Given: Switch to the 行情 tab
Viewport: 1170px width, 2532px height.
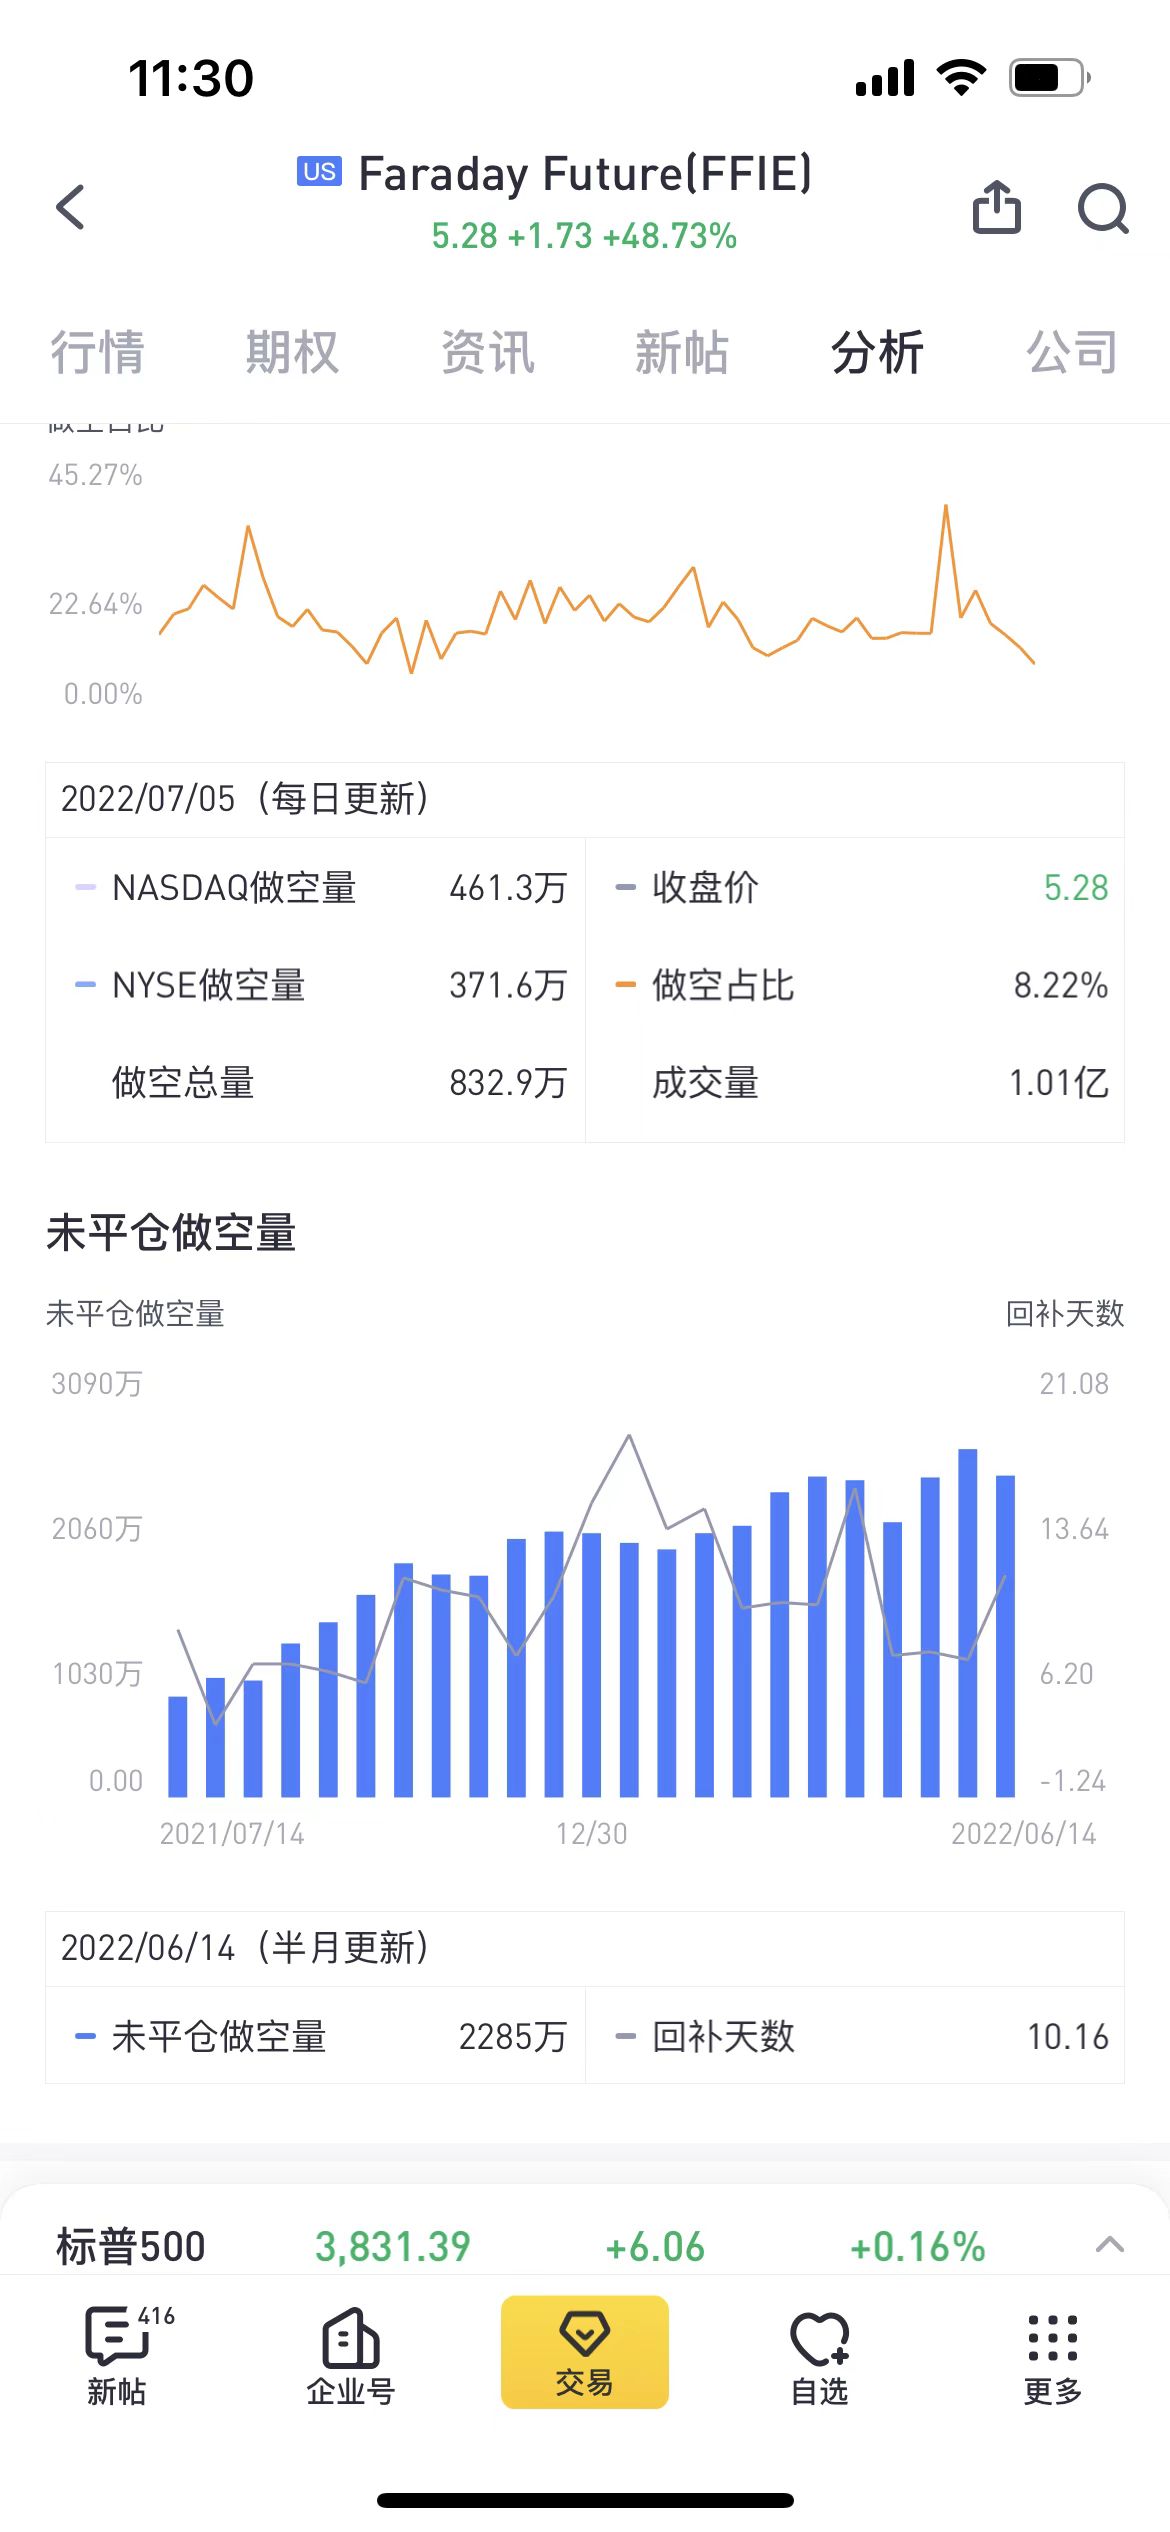Looking at the screenshot, I should point(97,352).
